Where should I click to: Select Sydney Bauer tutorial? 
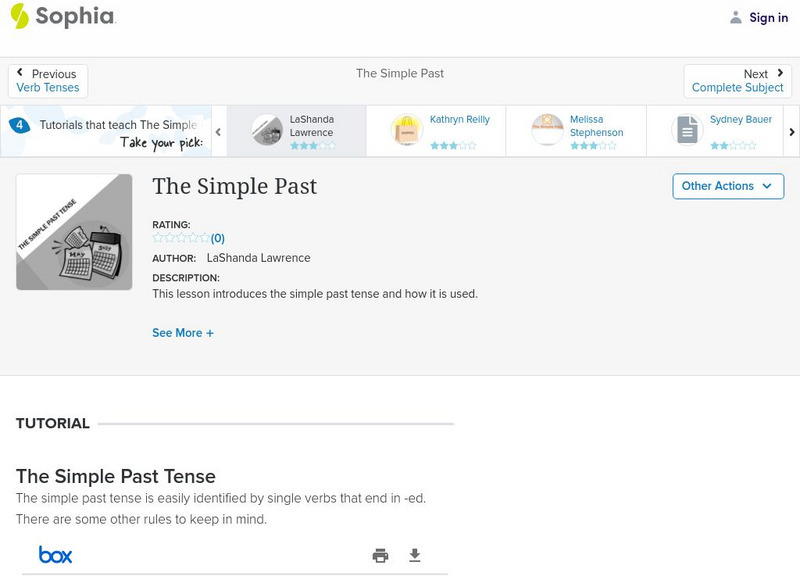(x=716, y=131)
